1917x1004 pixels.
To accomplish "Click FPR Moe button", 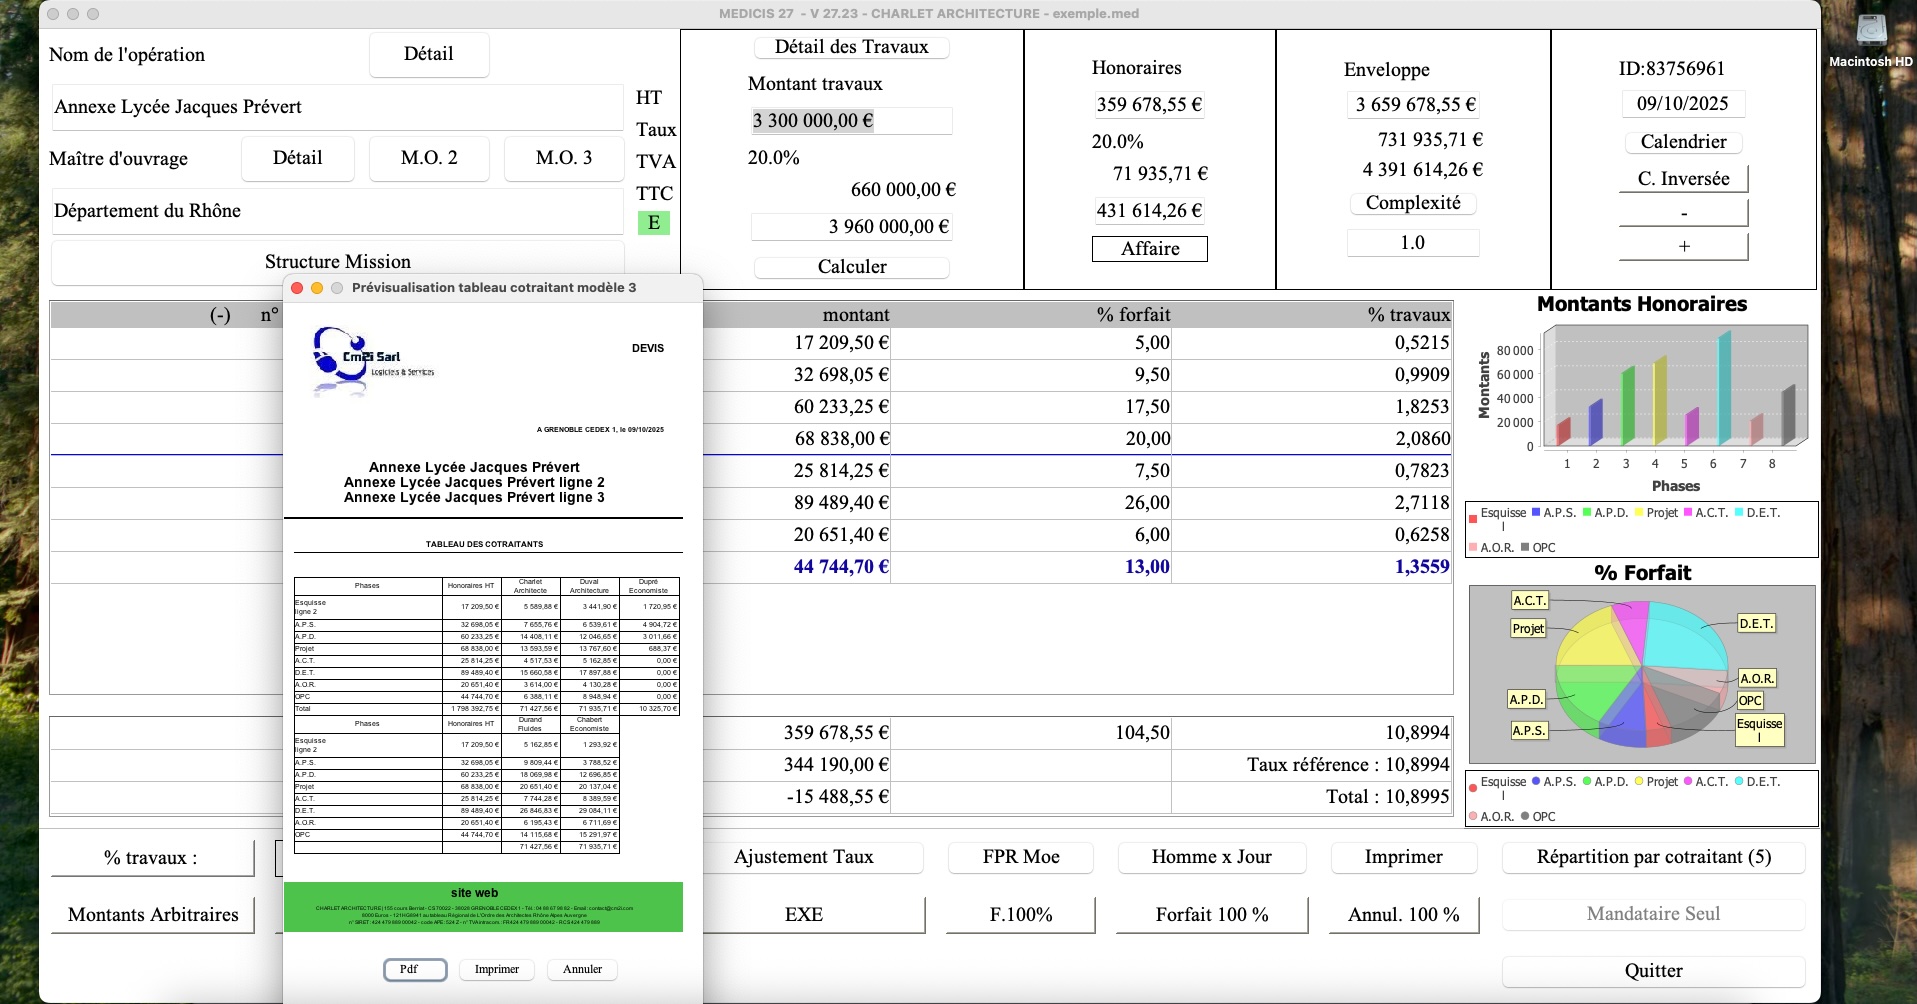I will click(1020, 857).
